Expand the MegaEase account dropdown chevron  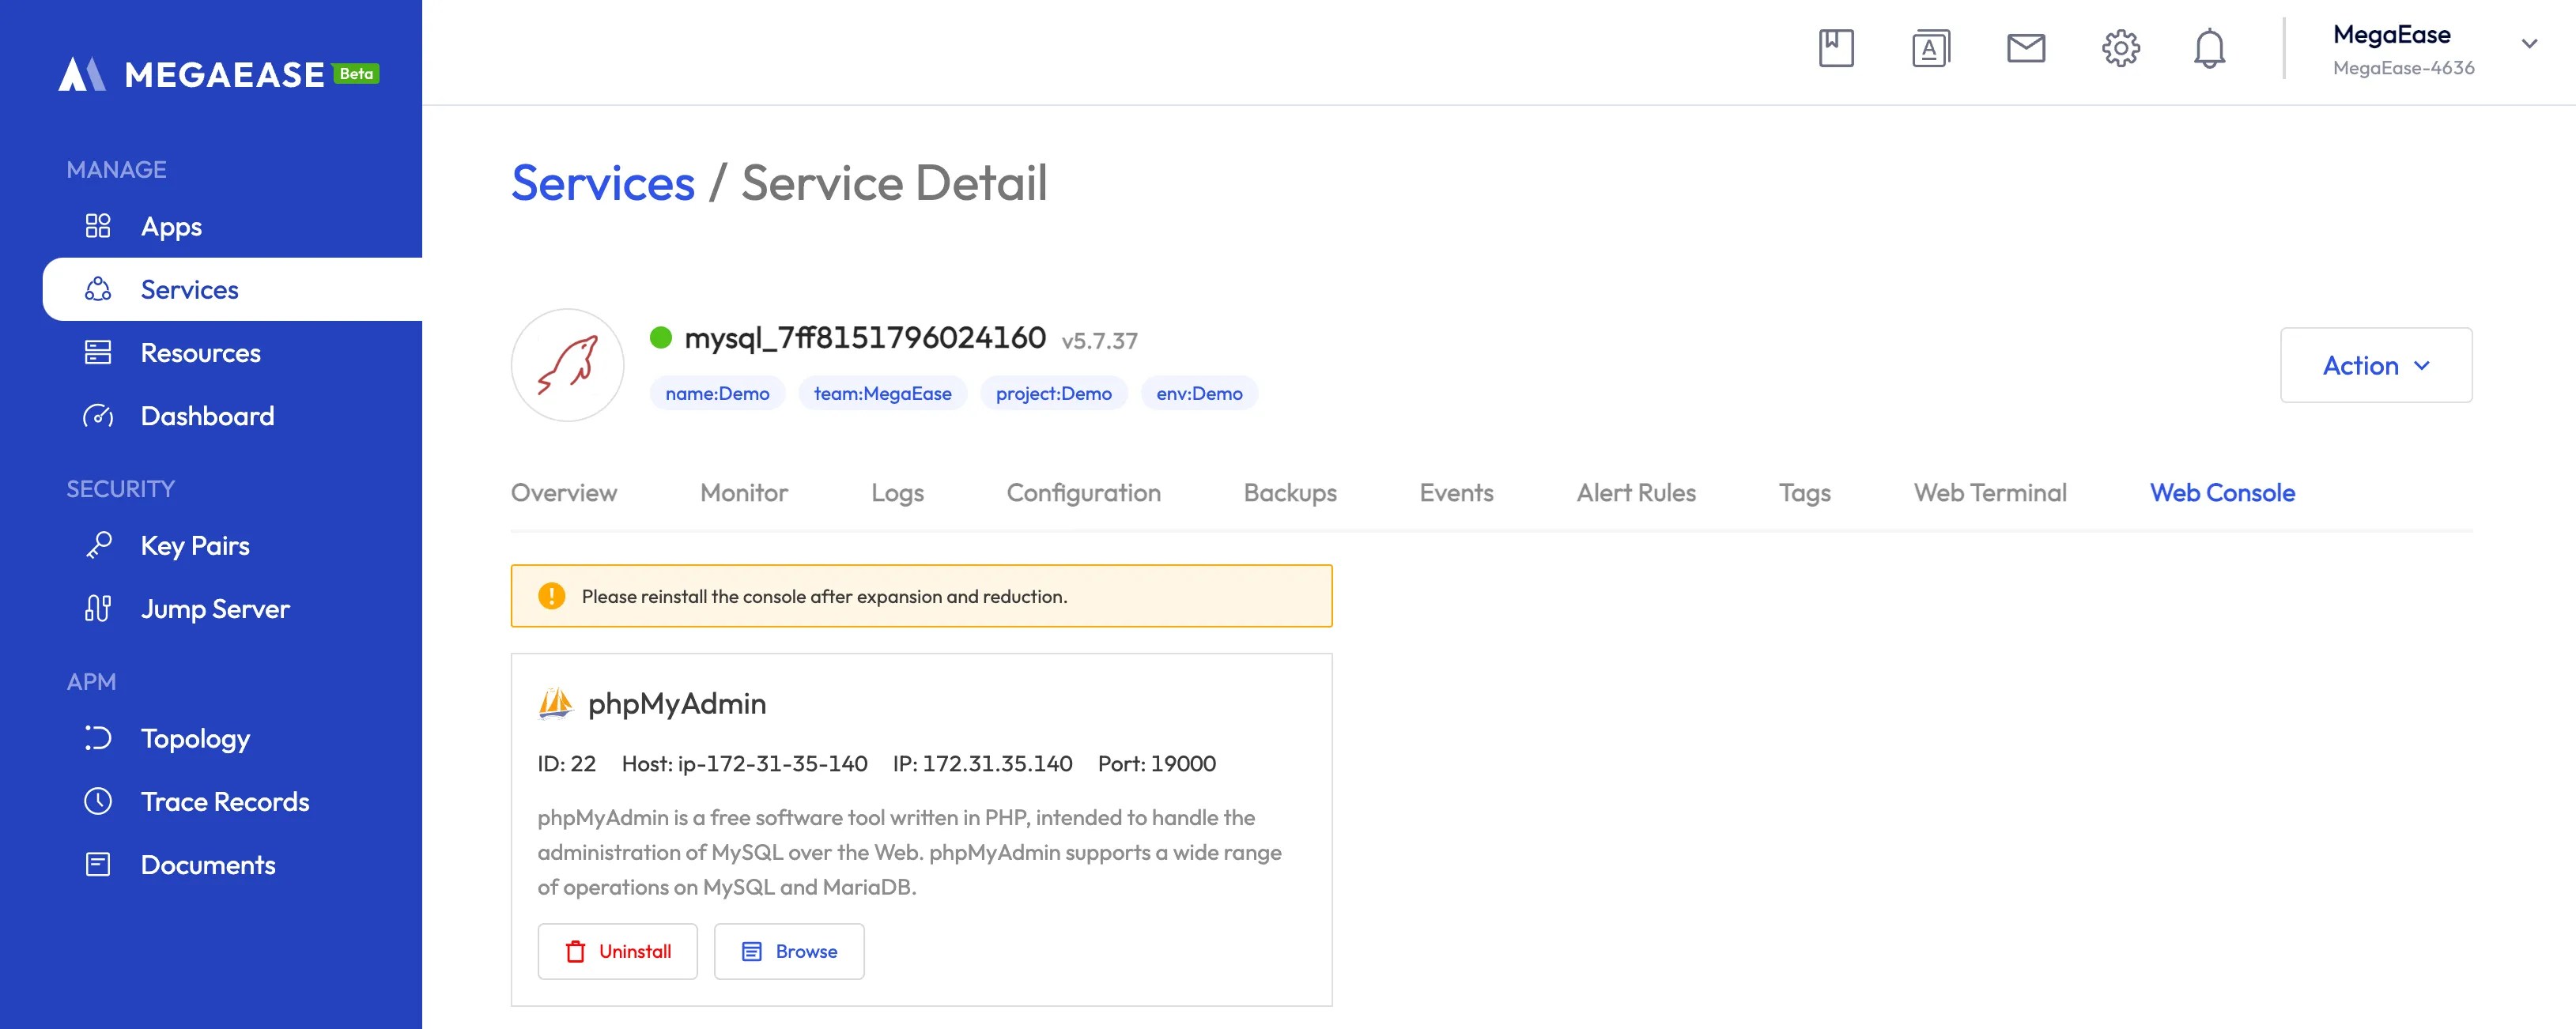pyautogui.click(x=2529, y=44)
